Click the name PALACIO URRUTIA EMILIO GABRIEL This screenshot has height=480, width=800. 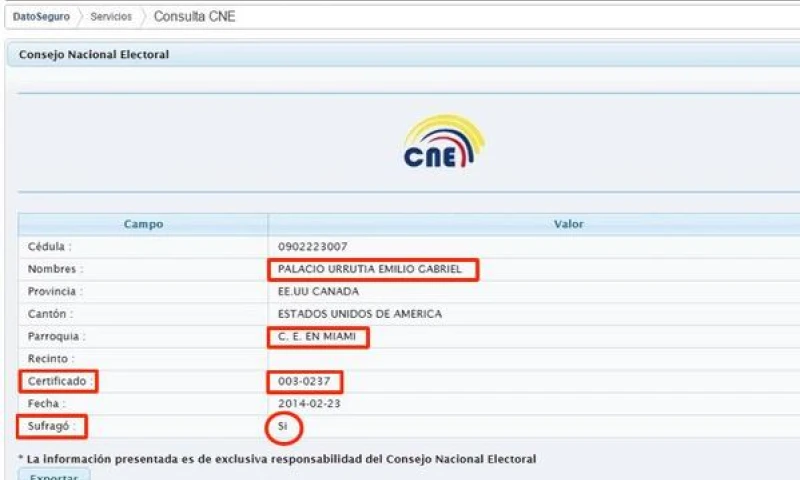click(371, 269)
